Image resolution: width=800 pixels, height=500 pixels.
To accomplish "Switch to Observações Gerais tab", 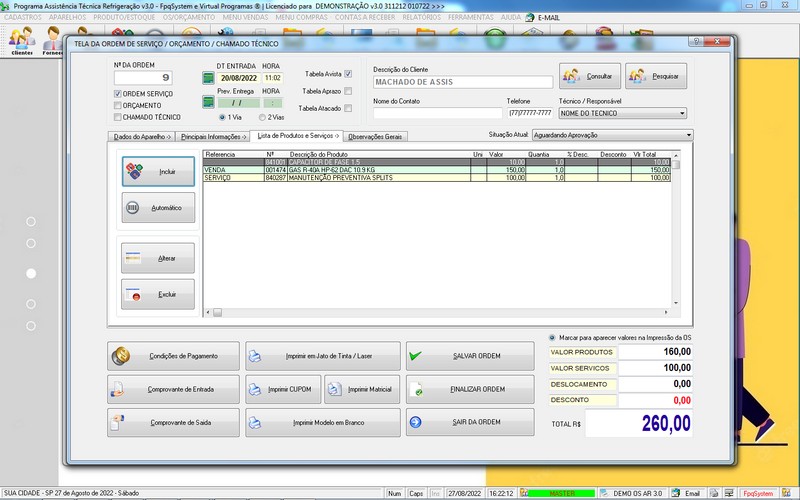I will tap(376, 137).
